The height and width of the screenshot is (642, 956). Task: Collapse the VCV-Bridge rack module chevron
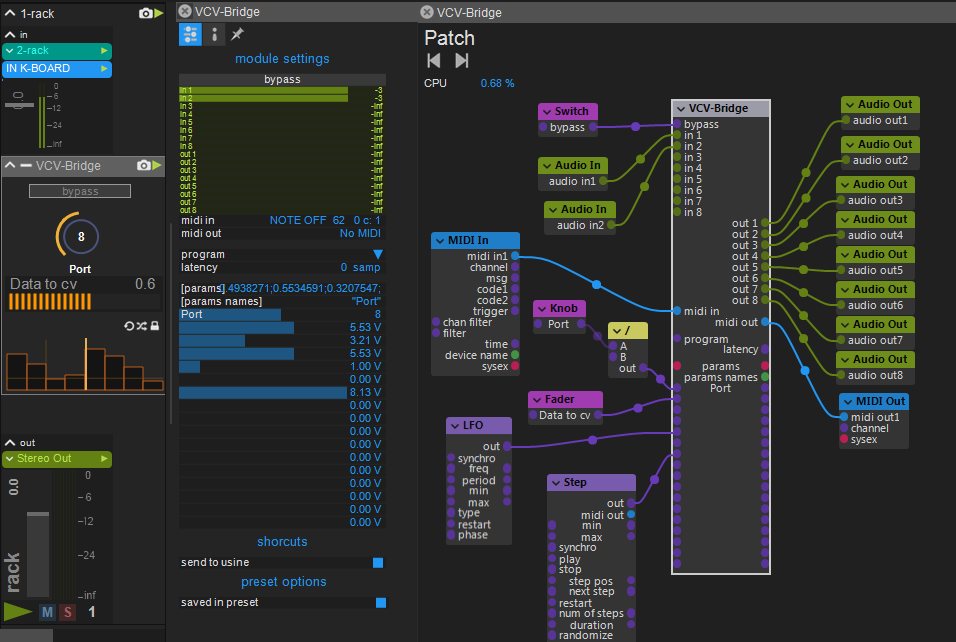10,165
